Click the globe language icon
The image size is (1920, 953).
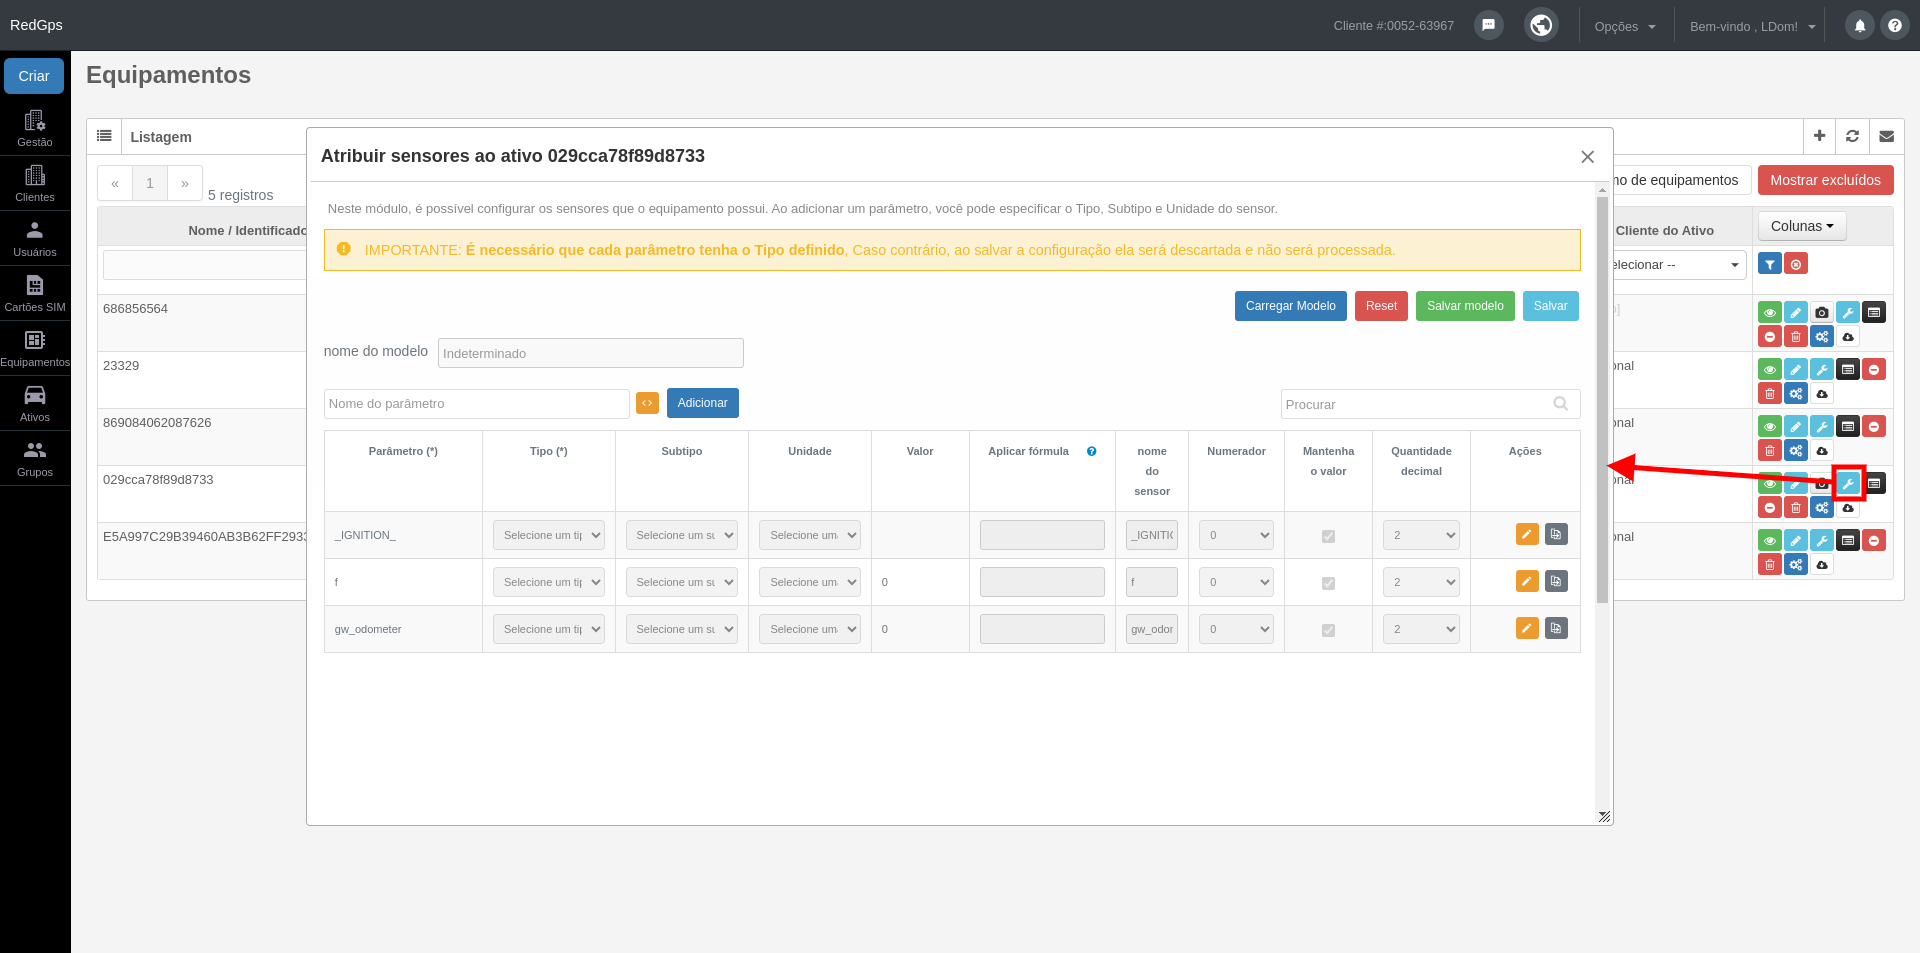pos(1541,25)
